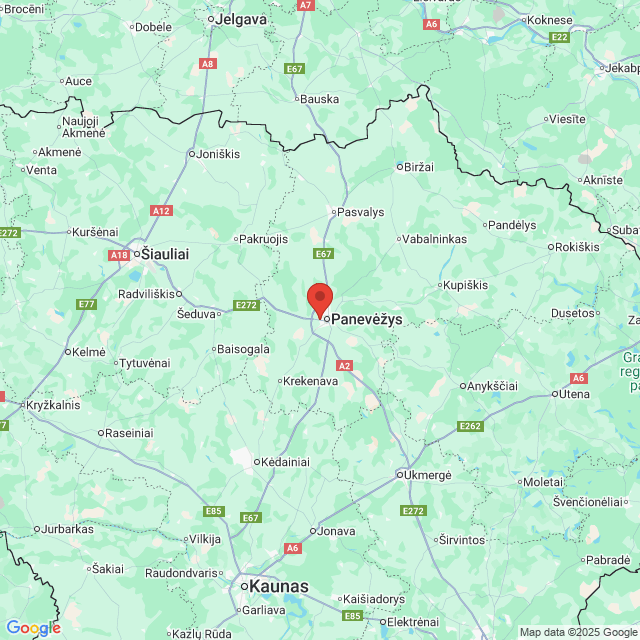640x640 pixels.
Task: Click the Ukmergė town marker
Action: tap(400, 475)
